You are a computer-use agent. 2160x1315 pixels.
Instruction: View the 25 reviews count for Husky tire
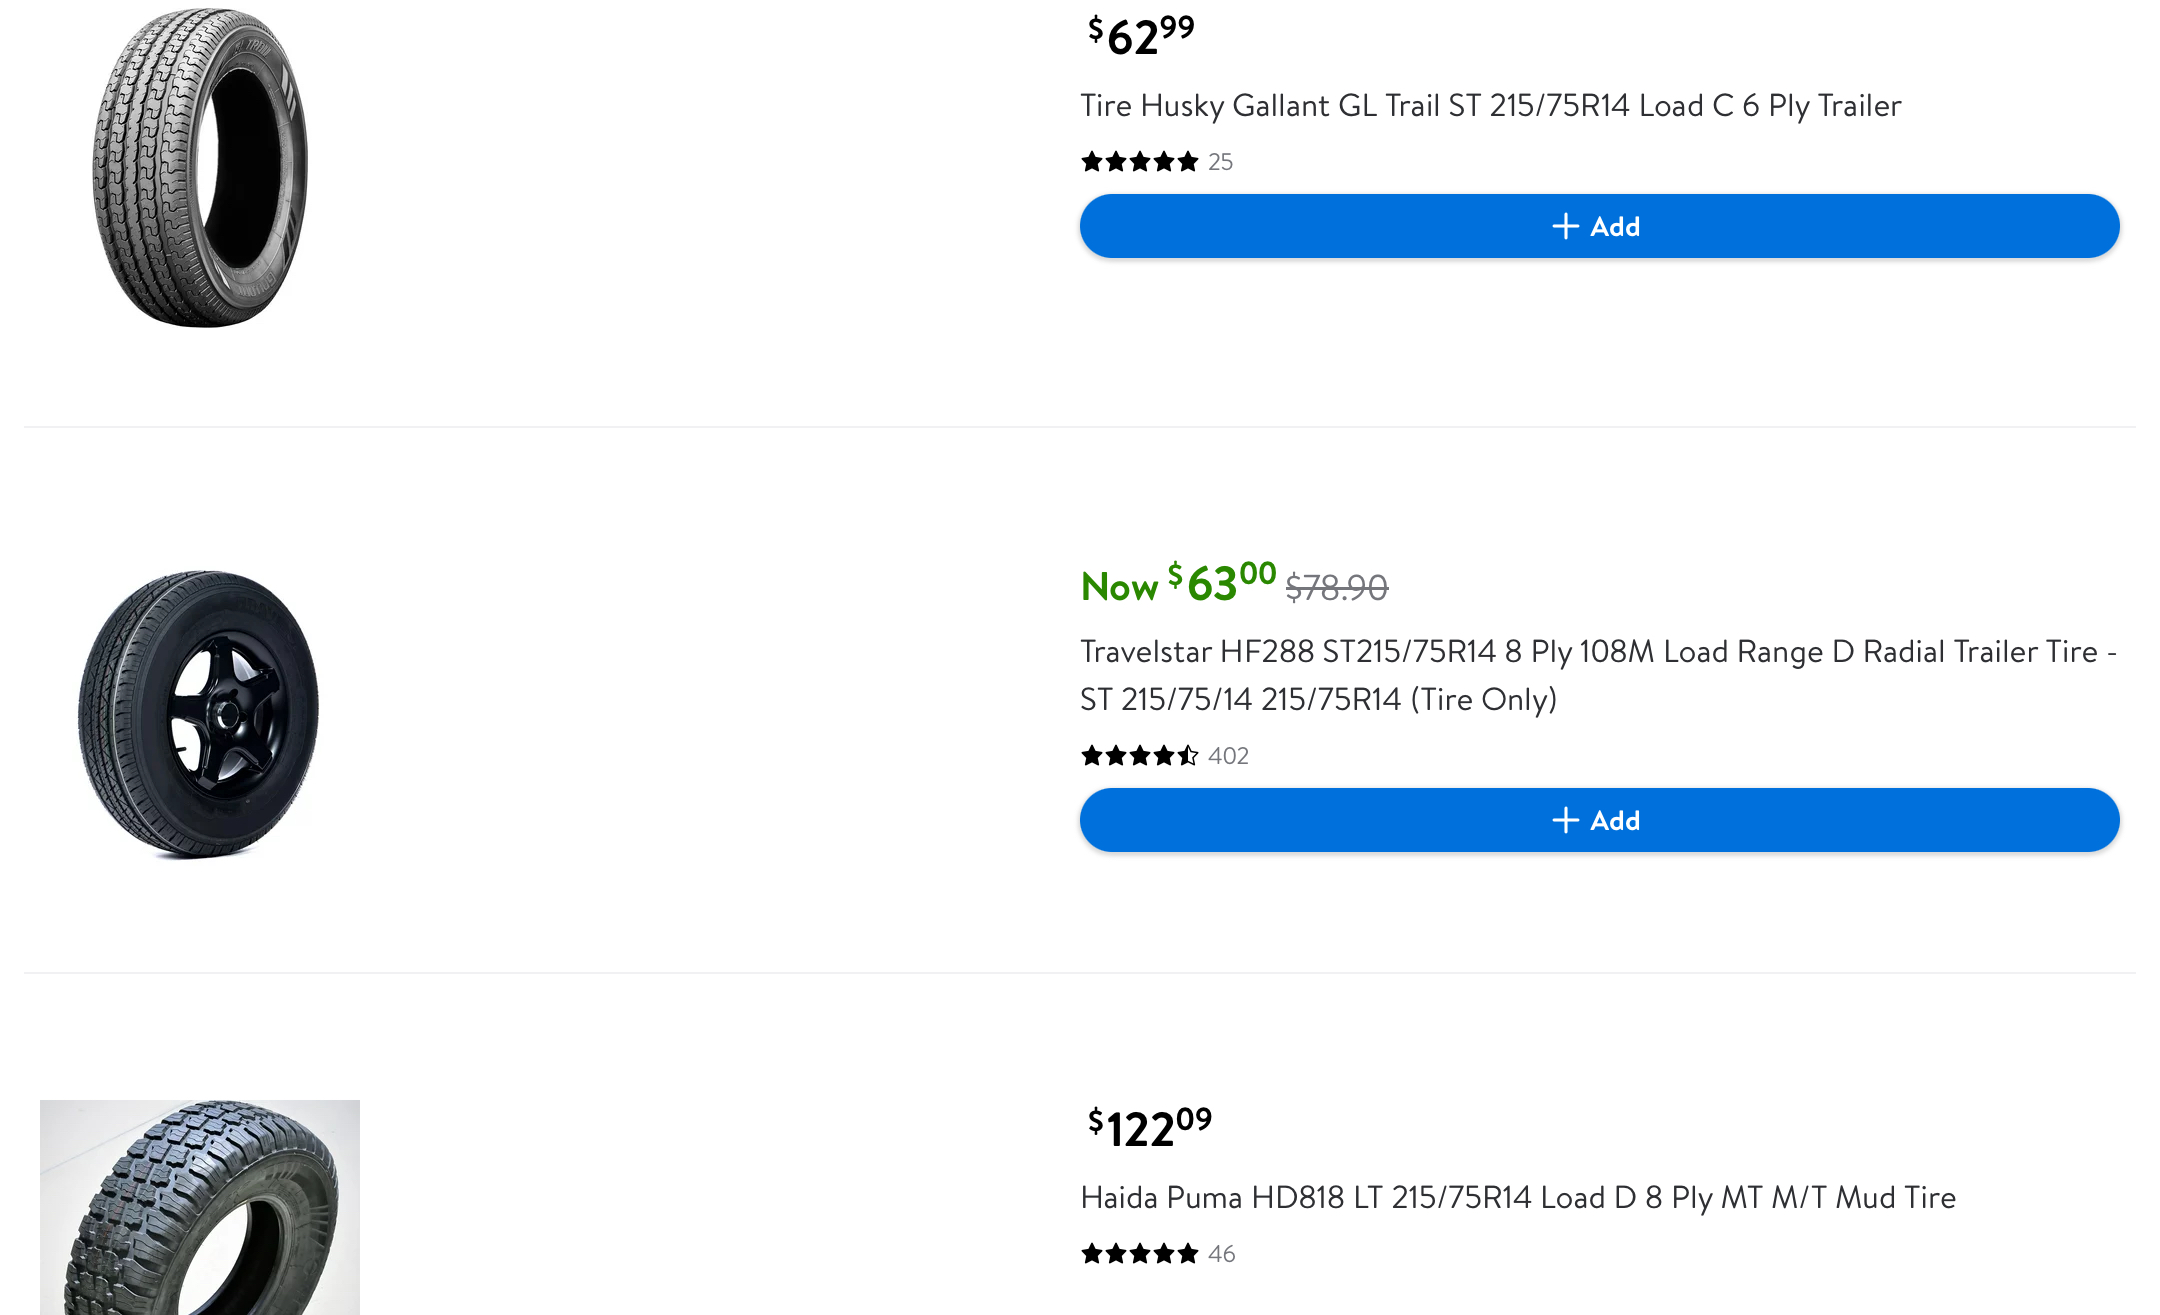point(1220,162)
